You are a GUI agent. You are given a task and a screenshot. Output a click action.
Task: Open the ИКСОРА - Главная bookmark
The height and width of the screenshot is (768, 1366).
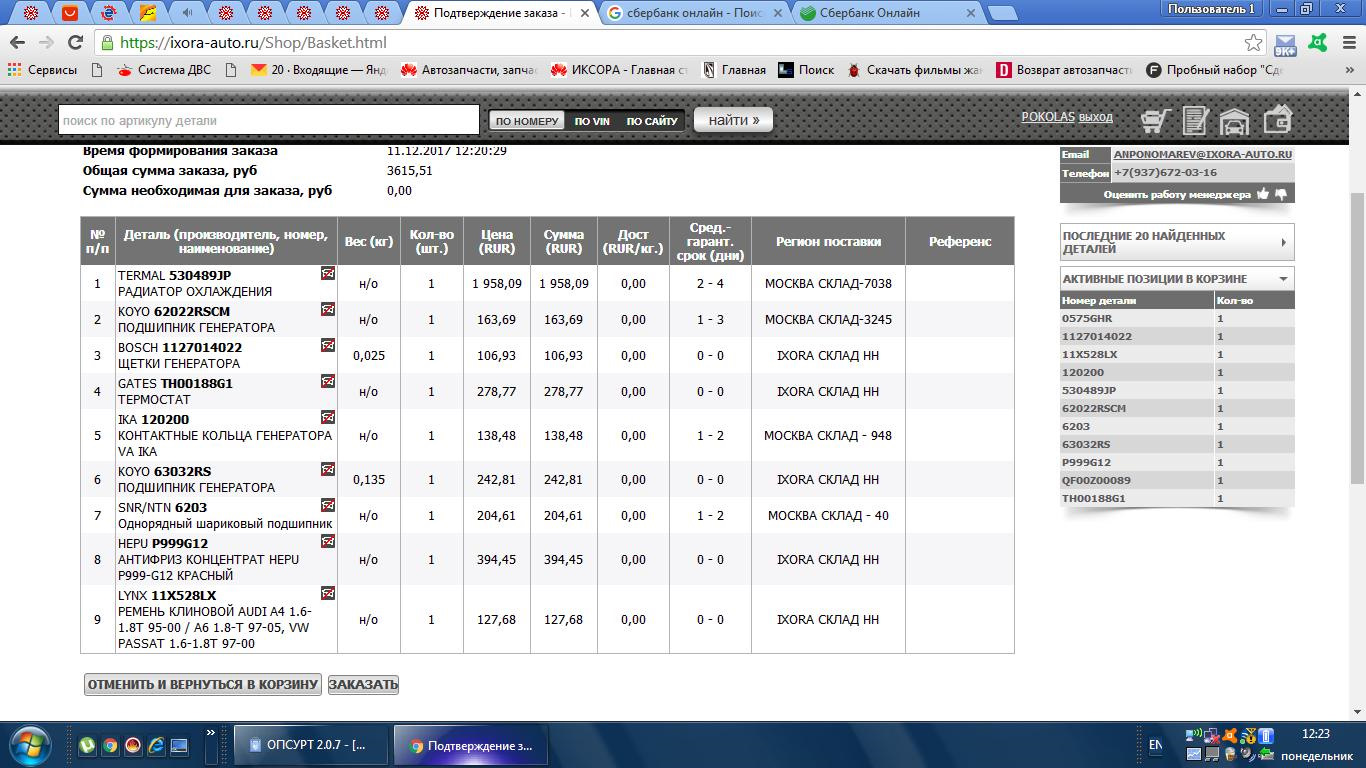(618, 70)
